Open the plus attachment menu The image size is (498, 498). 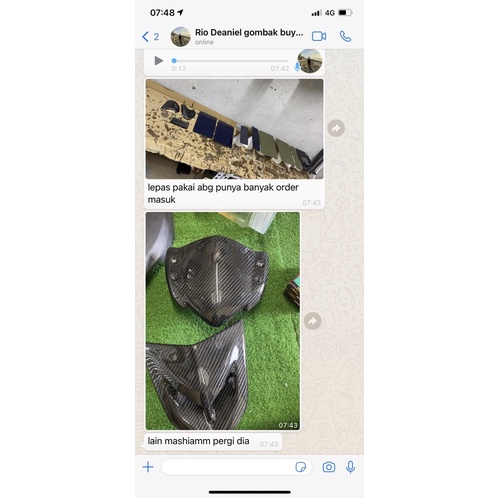coord(148,467)
